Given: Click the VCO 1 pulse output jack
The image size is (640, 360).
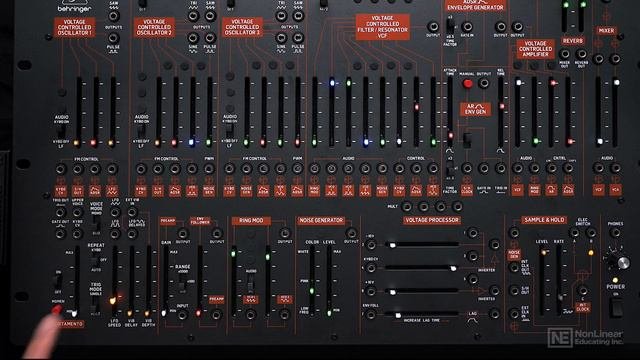Looking at the screenshot, I should tap(113, 38).
